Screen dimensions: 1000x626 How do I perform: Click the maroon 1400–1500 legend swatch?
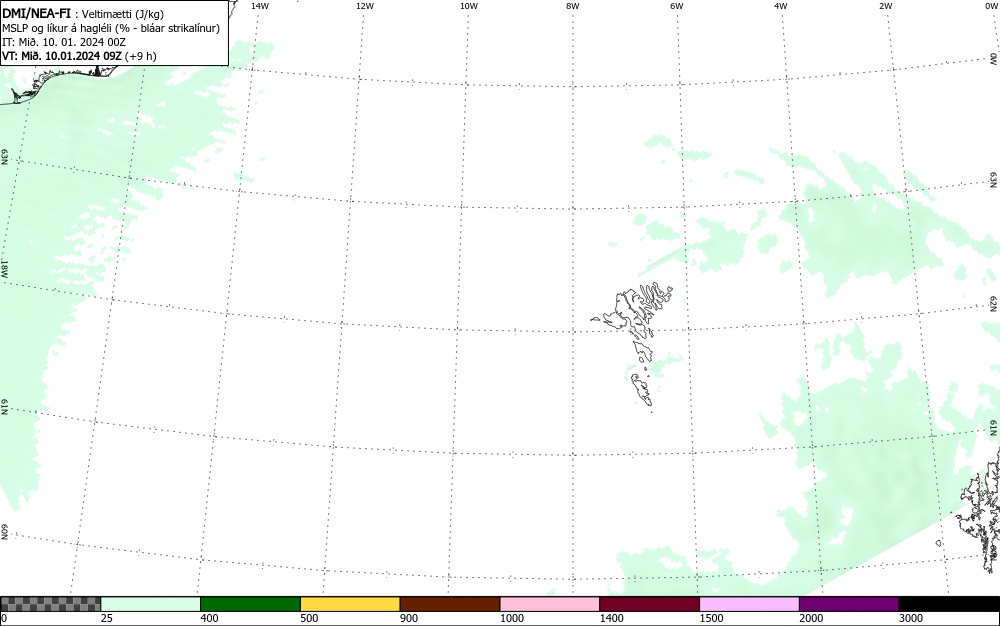click(649, 604)
